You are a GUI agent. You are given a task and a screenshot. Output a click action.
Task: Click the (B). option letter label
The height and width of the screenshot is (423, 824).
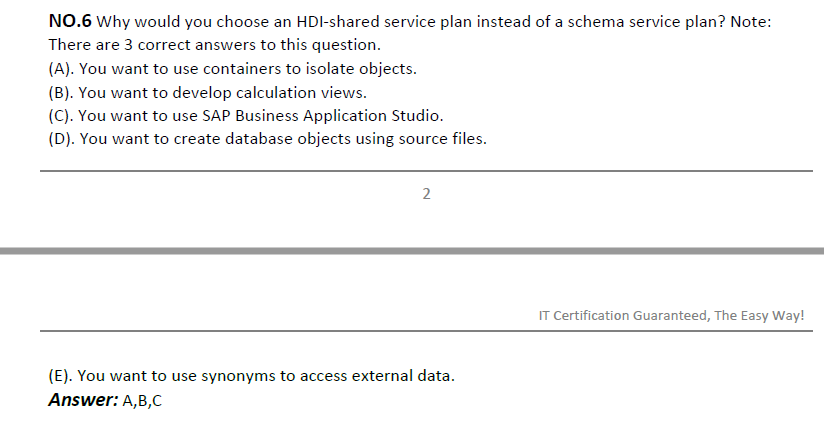coord(61,92)
